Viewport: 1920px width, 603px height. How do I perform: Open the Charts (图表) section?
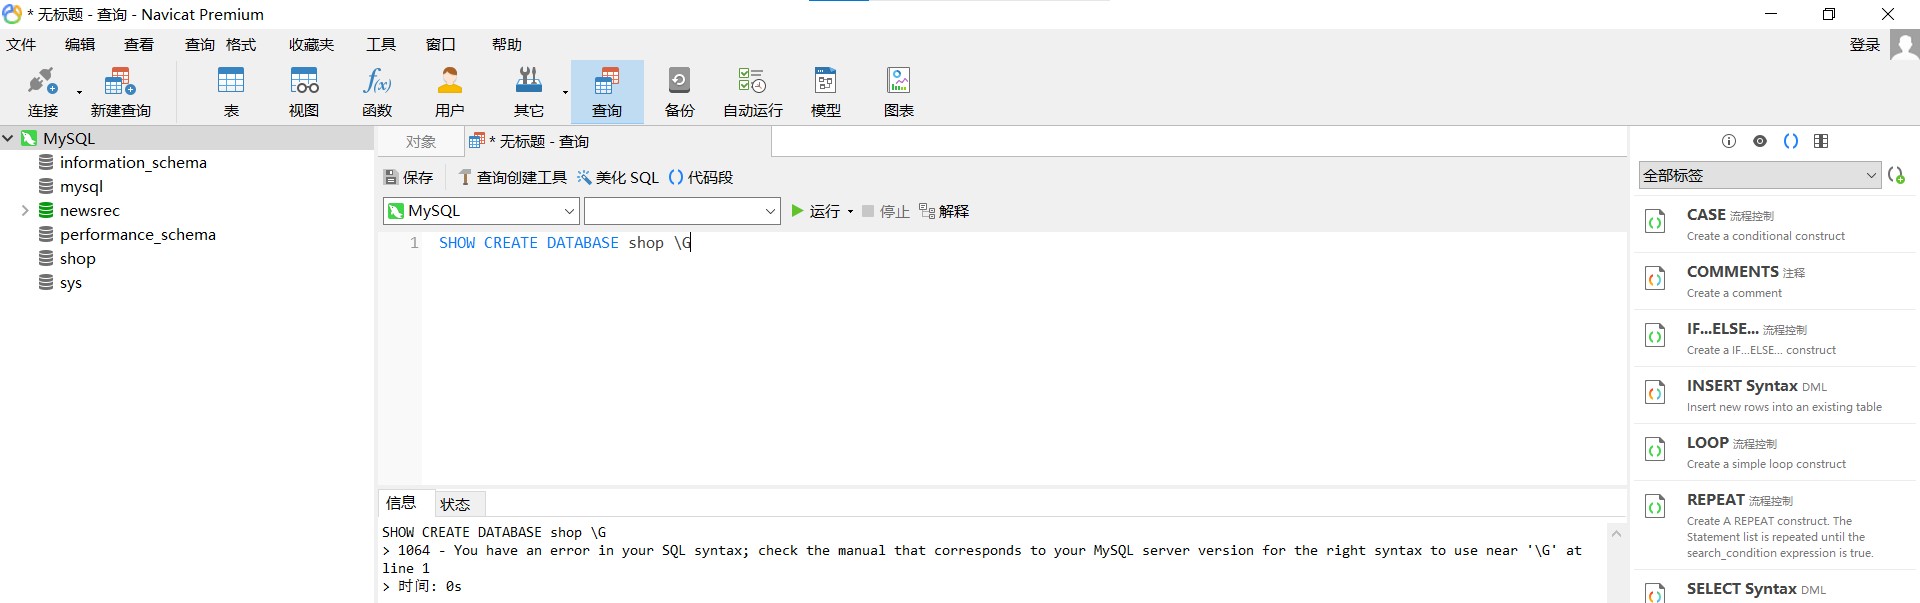click(x=899, y=92)
